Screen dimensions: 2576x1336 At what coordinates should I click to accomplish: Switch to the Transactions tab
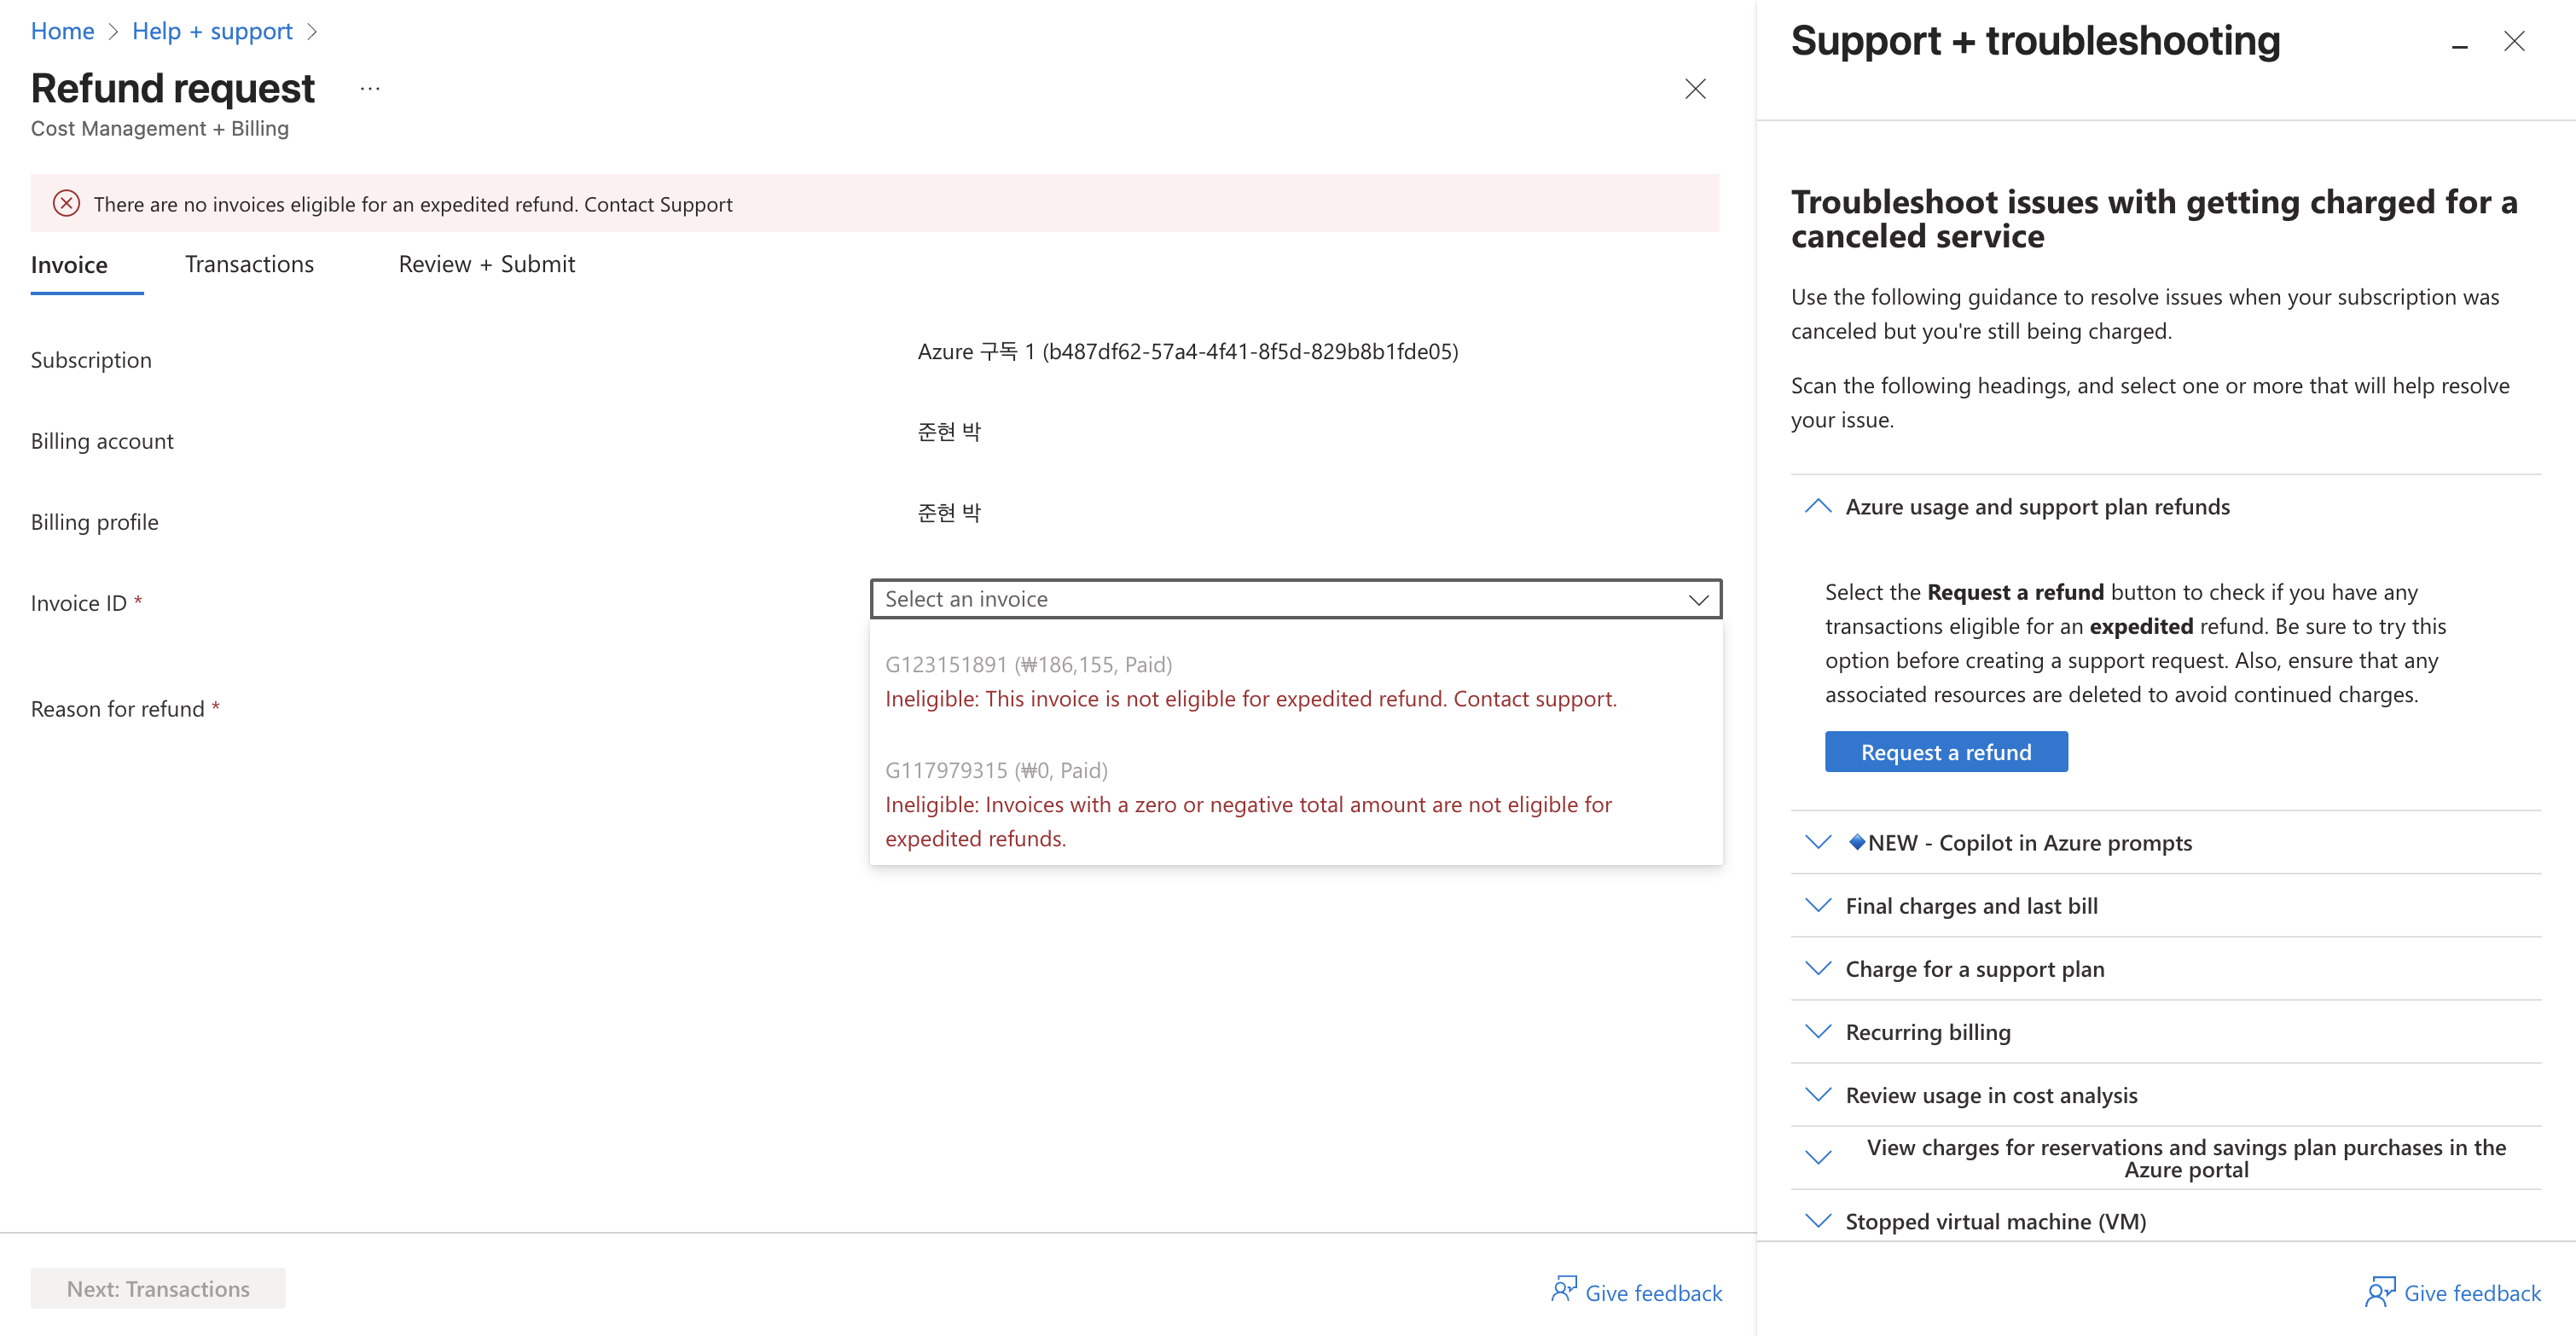tap(249, 264)
